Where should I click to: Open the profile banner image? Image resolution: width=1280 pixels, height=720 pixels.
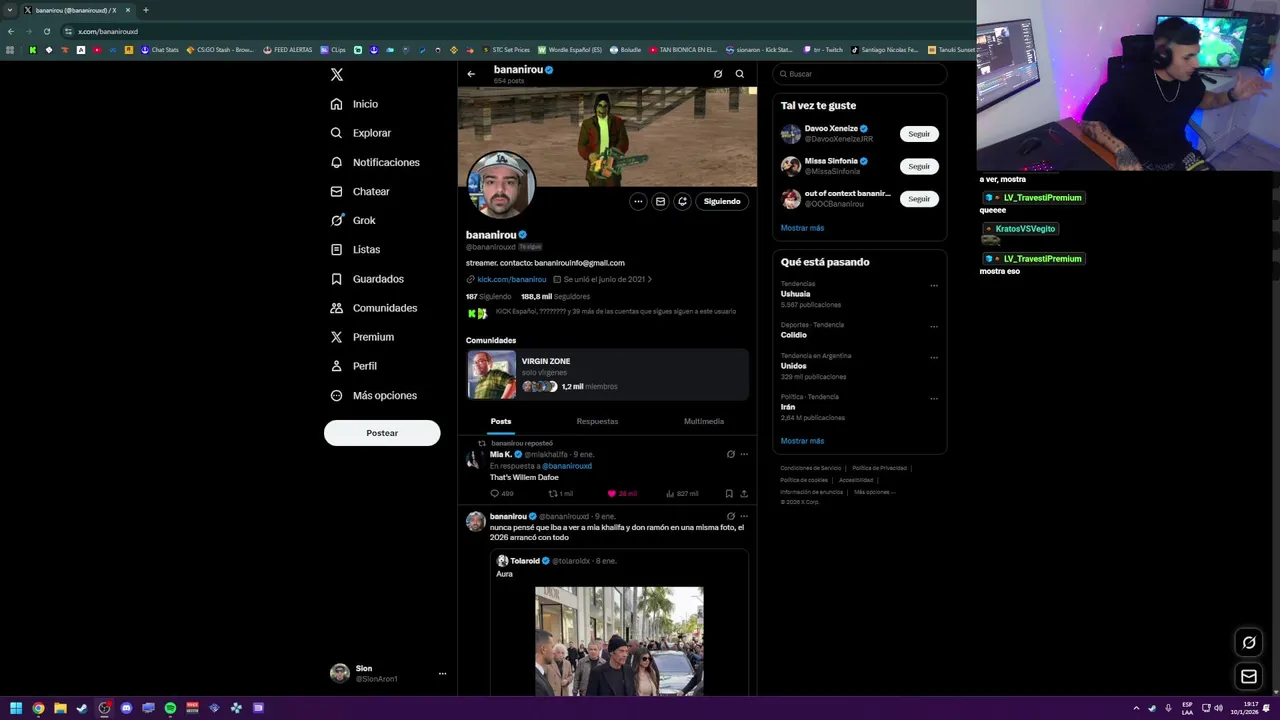607,136
